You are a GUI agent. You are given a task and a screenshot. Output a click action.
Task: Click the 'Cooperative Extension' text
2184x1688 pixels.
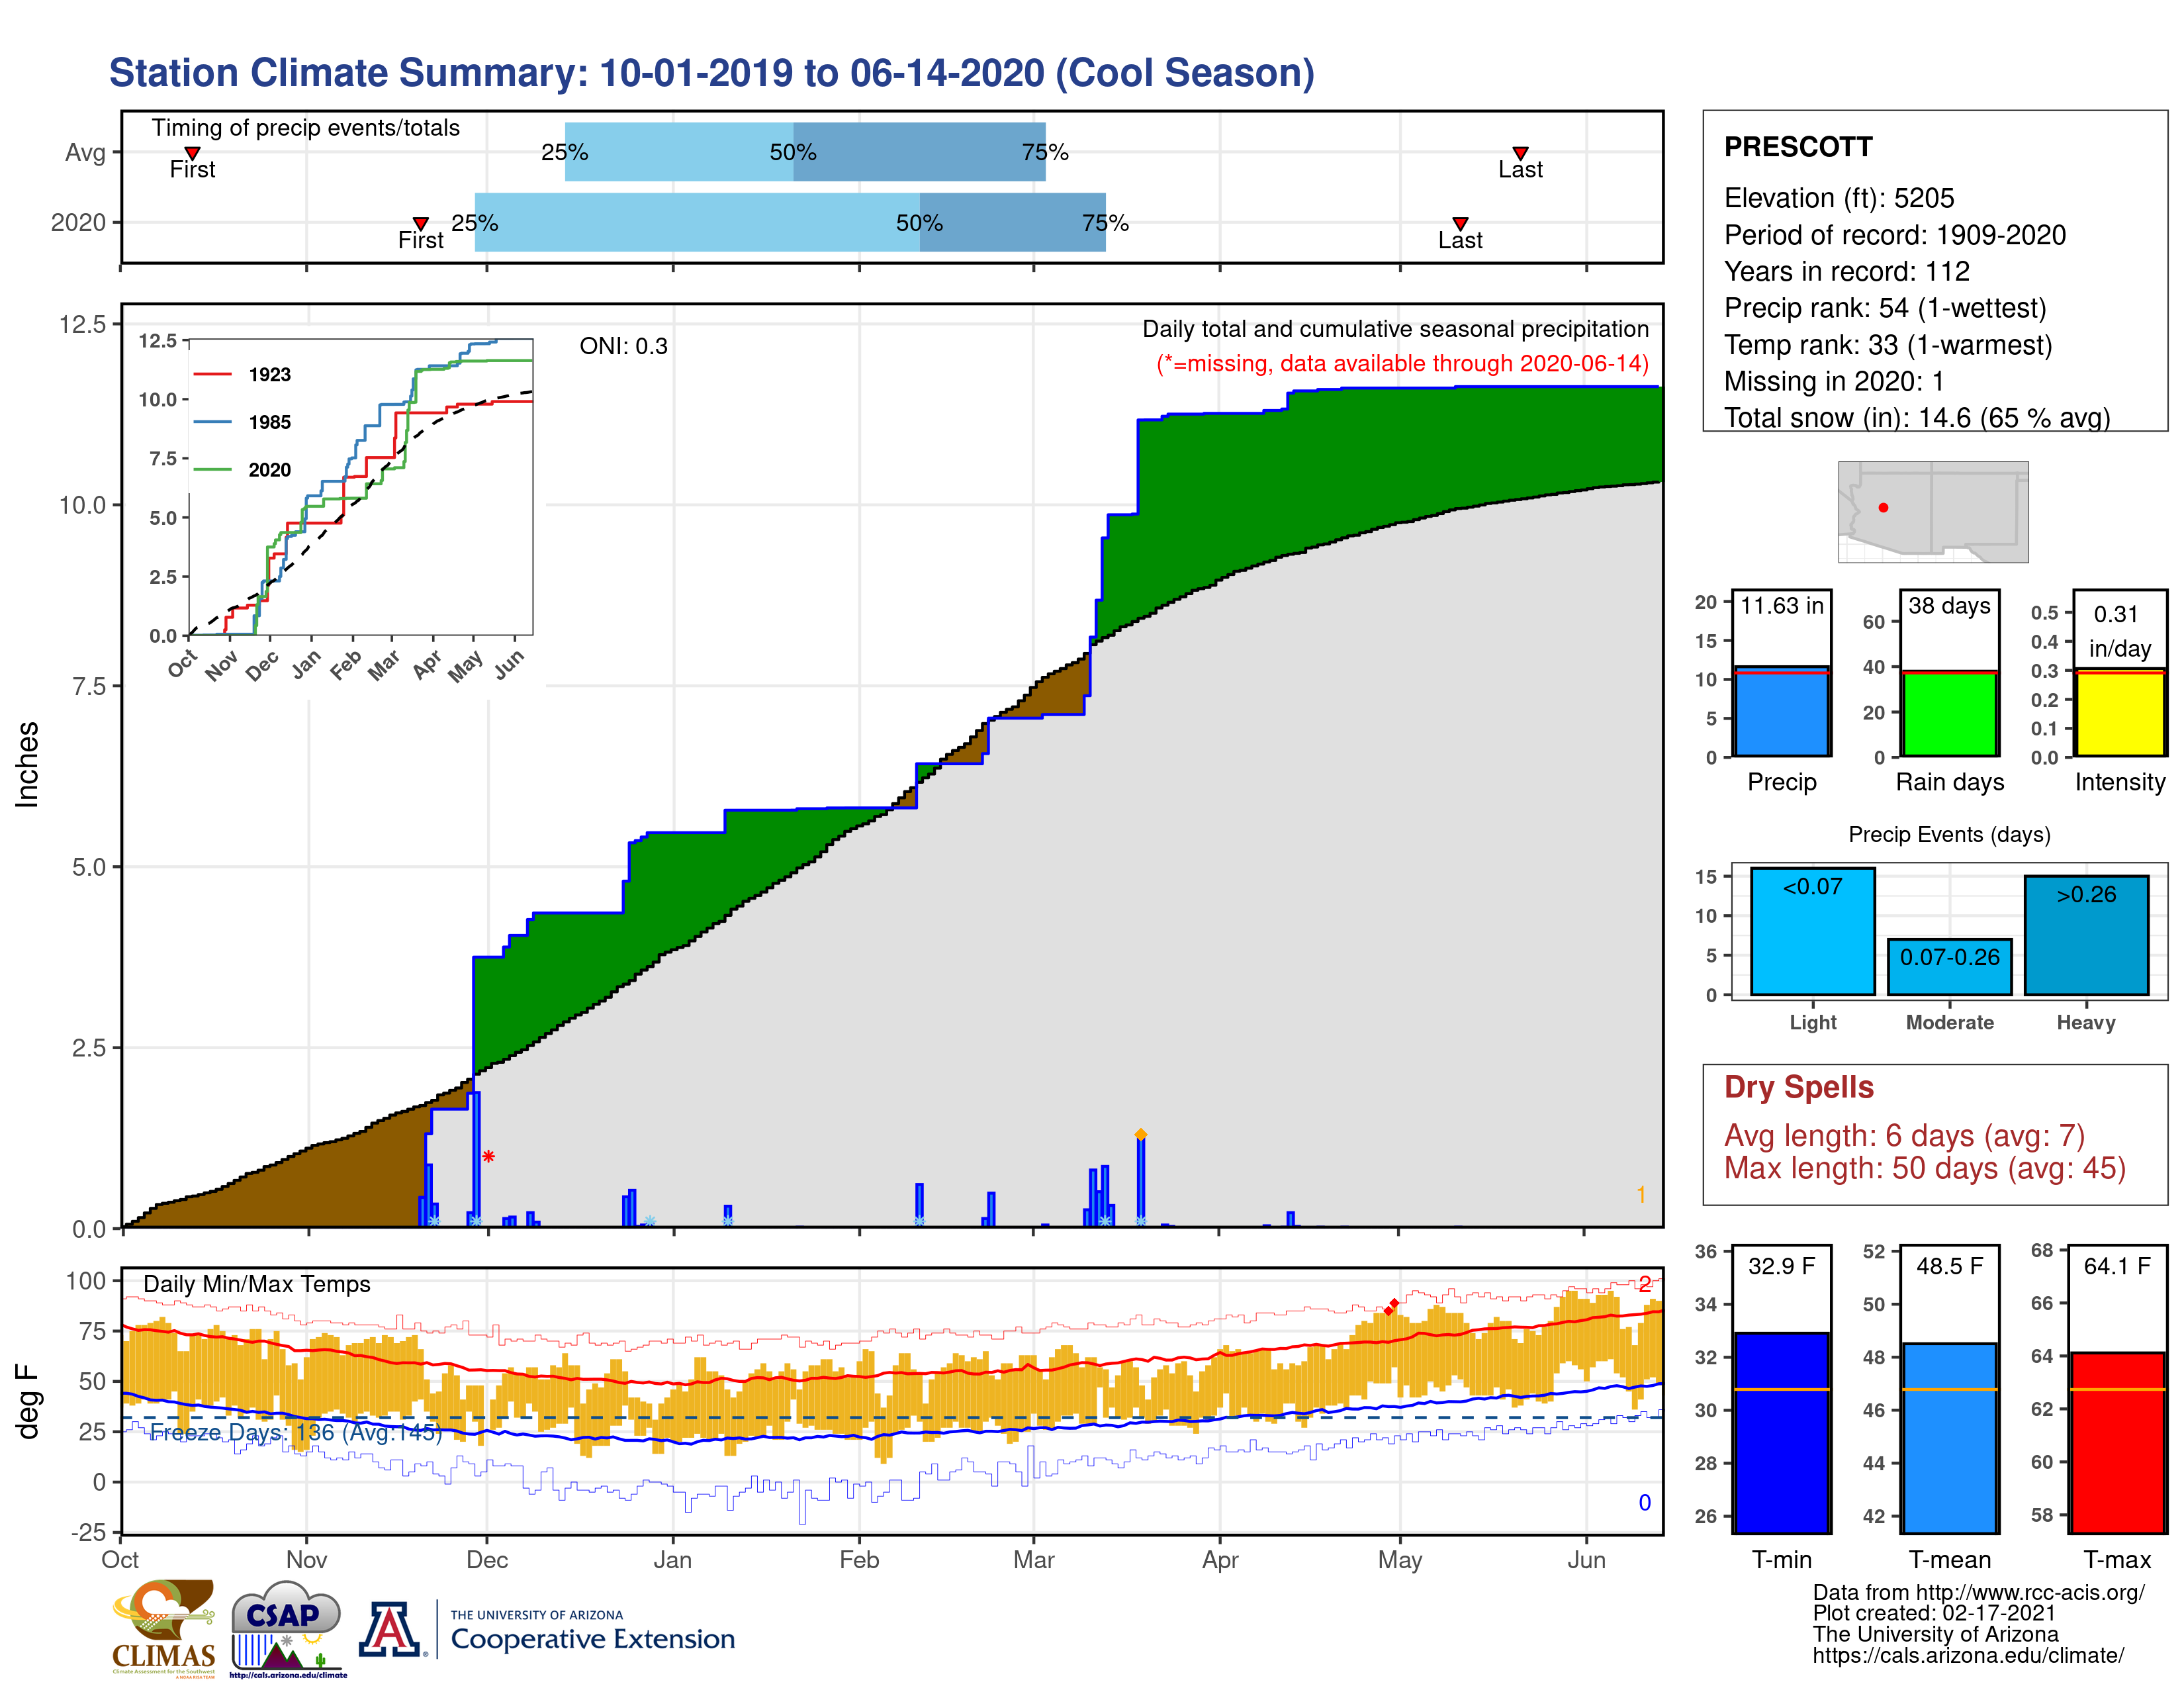point(593,1639)
